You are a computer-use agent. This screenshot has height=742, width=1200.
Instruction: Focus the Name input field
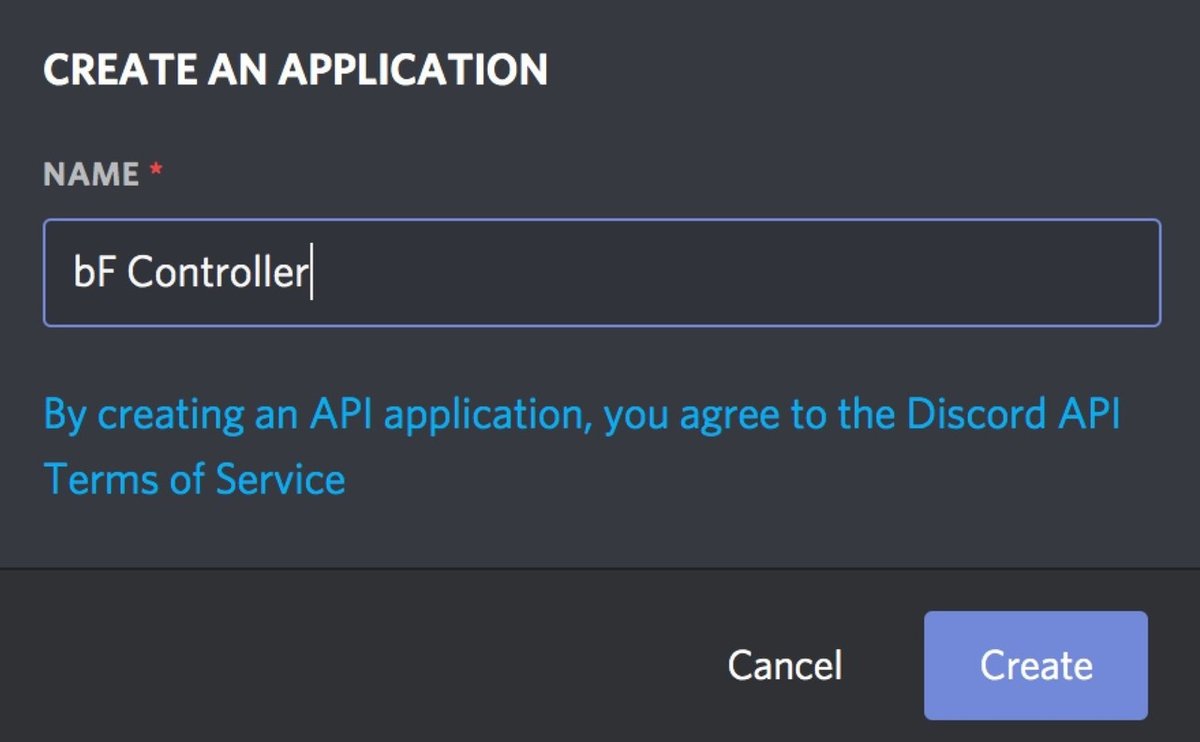[600, 273]
